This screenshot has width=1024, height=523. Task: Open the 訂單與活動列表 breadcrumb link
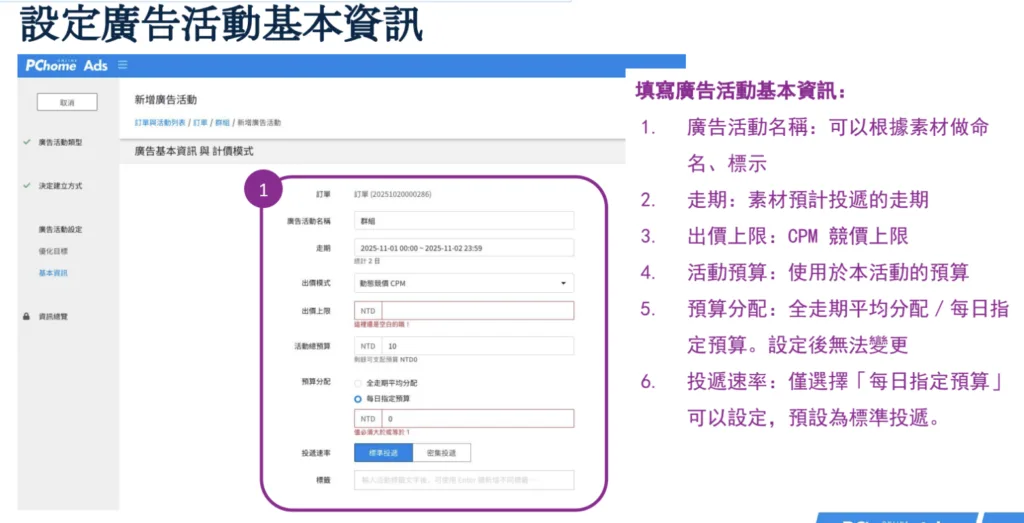(x=160, y=122)
